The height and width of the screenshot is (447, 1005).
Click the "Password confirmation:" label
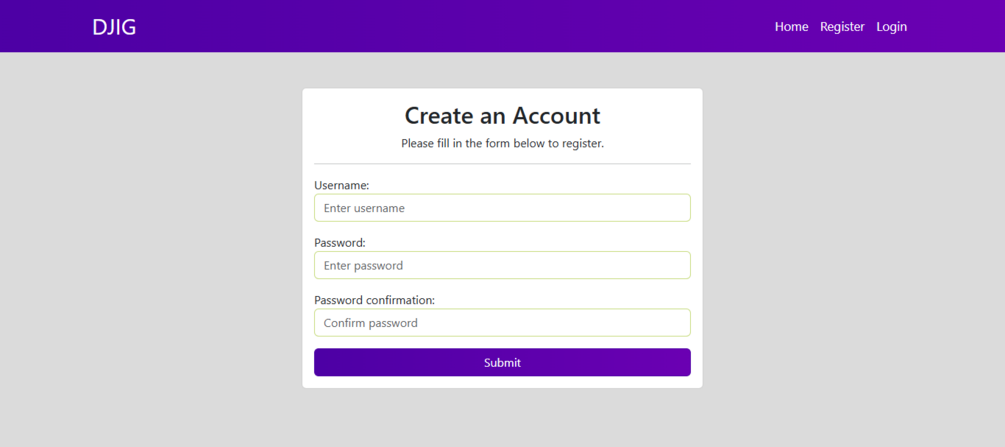(374, 299)
